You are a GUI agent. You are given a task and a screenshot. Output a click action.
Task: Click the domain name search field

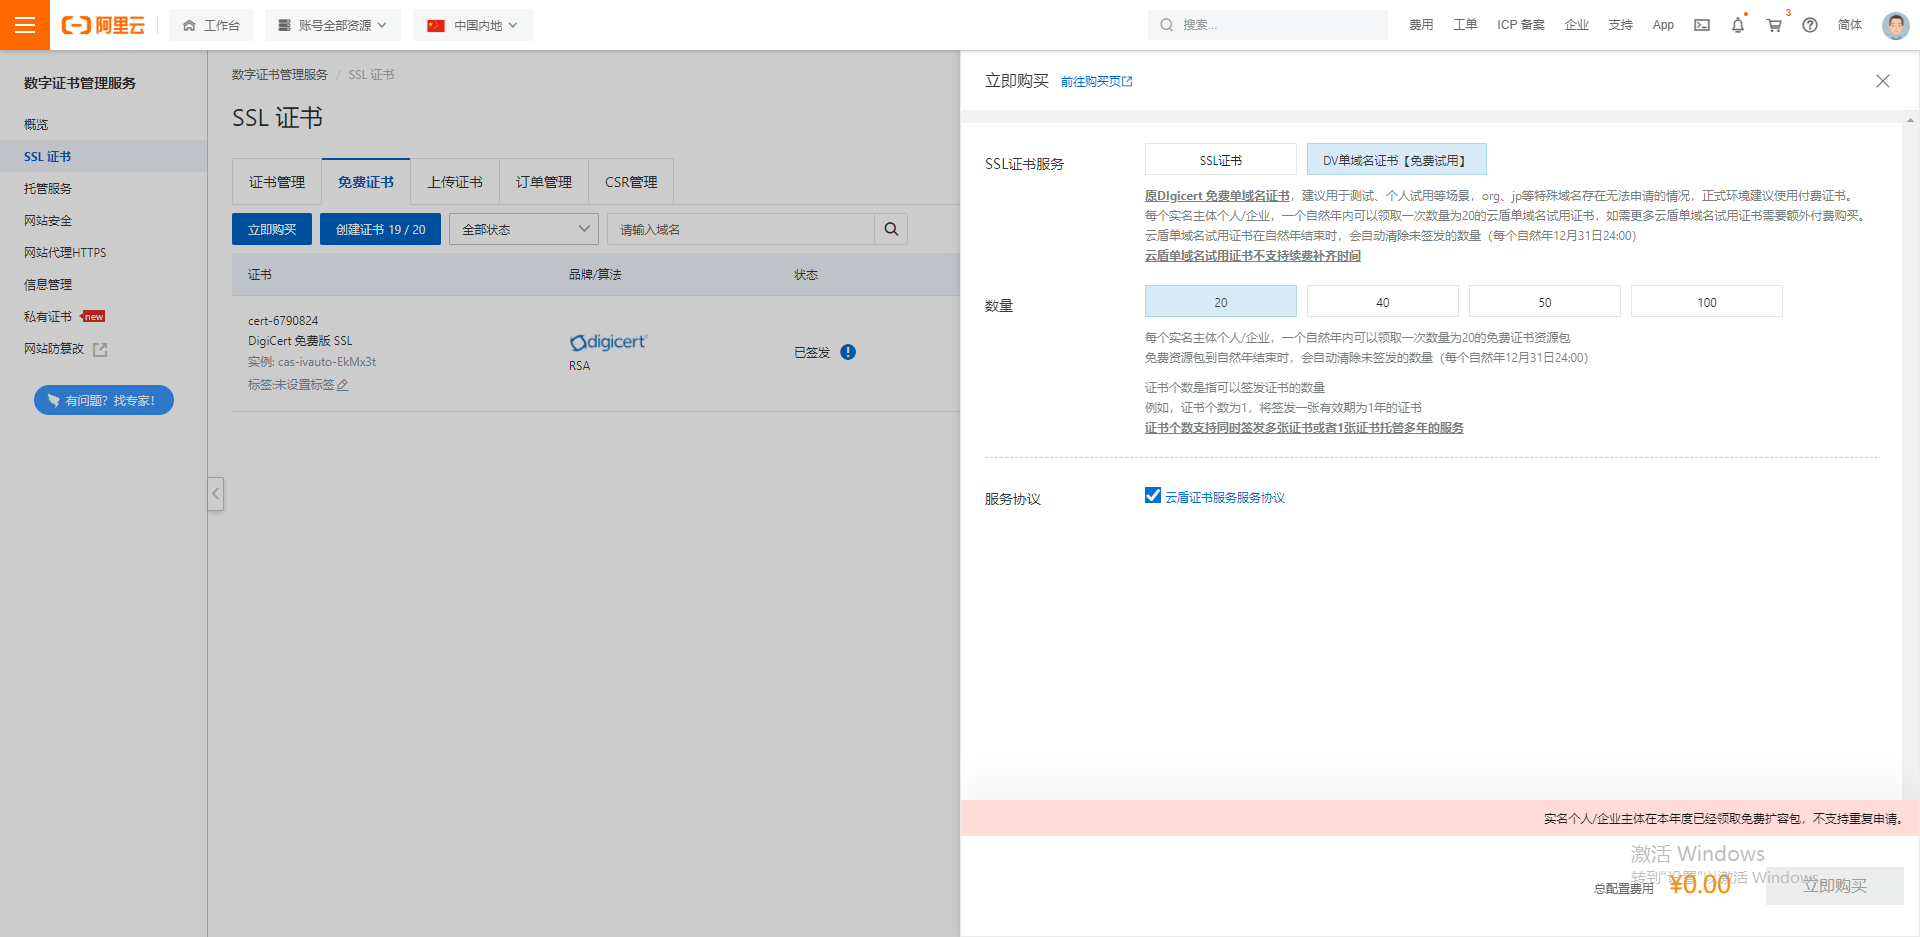point(741,229)
